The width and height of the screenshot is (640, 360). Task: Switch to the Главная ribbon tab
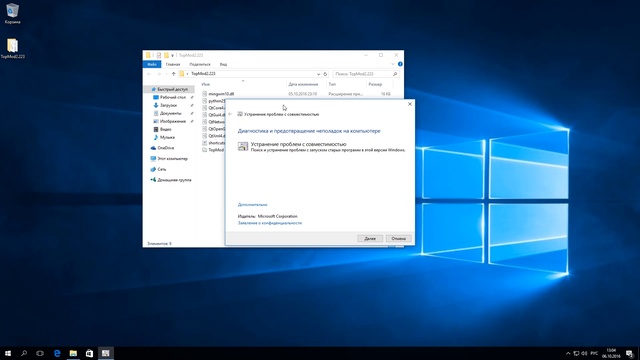point(173,64)
